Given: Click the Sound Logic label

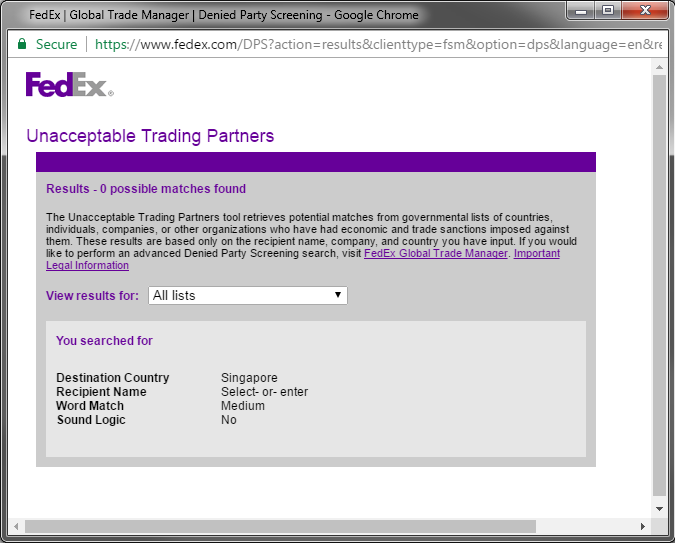Looking at the screenshot, I should (x=91, y=420).
